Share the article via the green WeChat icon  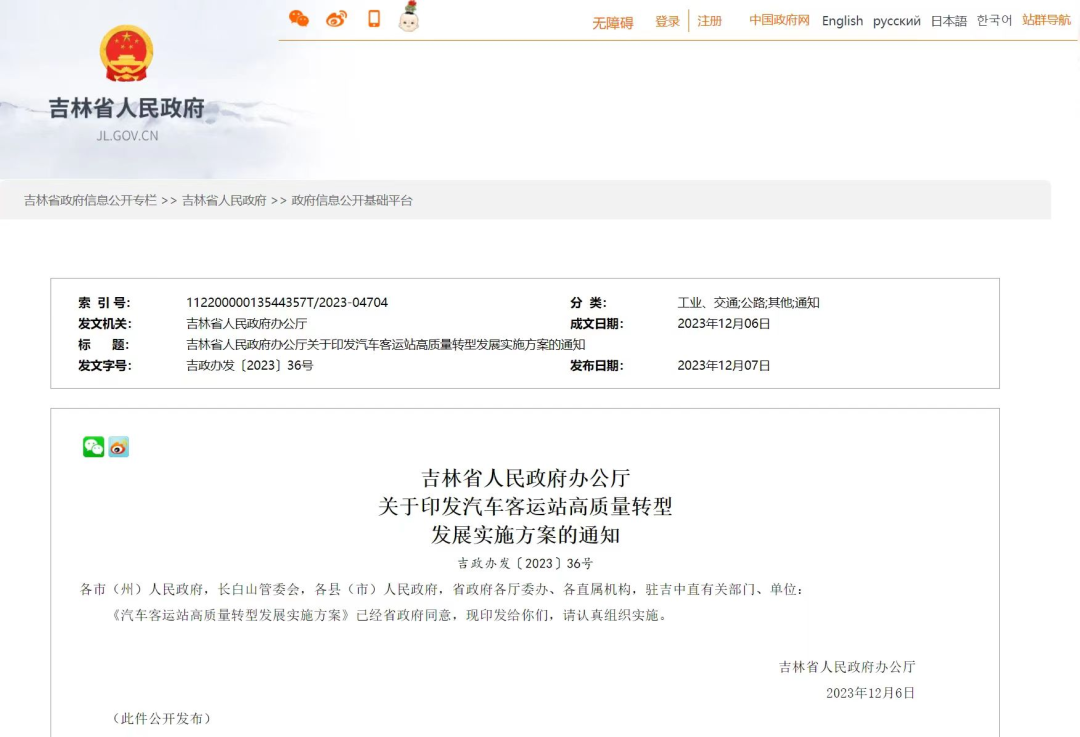(91, 447)
